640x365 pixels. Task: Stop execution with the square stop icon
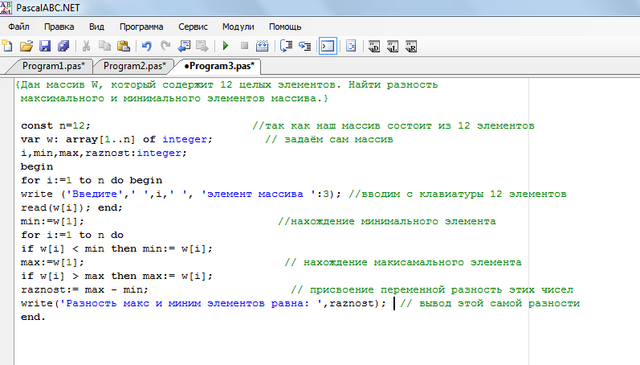(x=244, y=46)
